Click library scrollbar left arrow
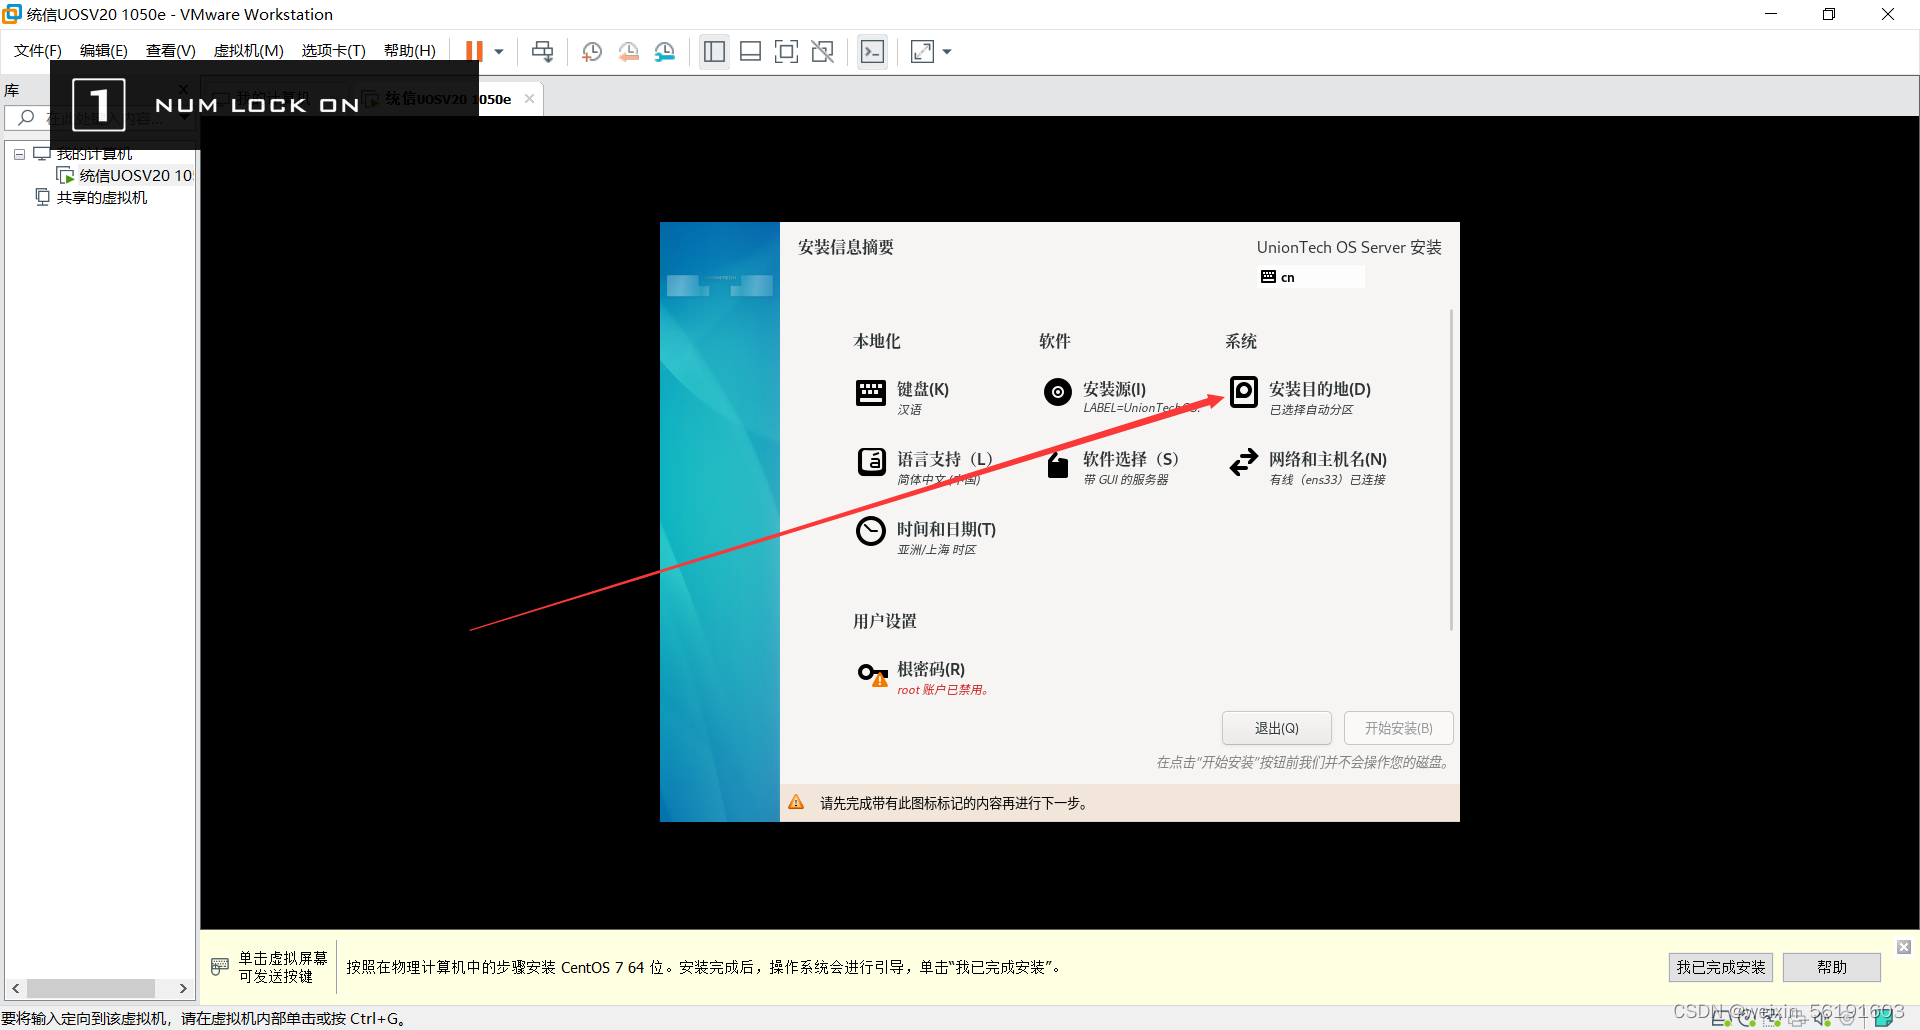Image resolution: width=1920 pixels, height=1030 pixels. click(15, 988)
